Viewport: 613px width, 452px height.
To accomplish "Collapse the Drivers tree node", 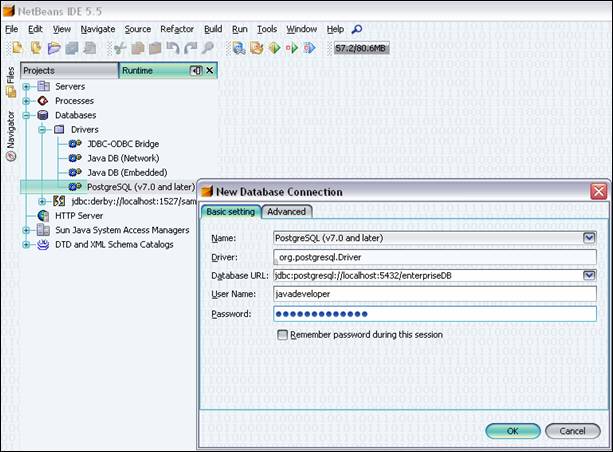I will [42, 129].
